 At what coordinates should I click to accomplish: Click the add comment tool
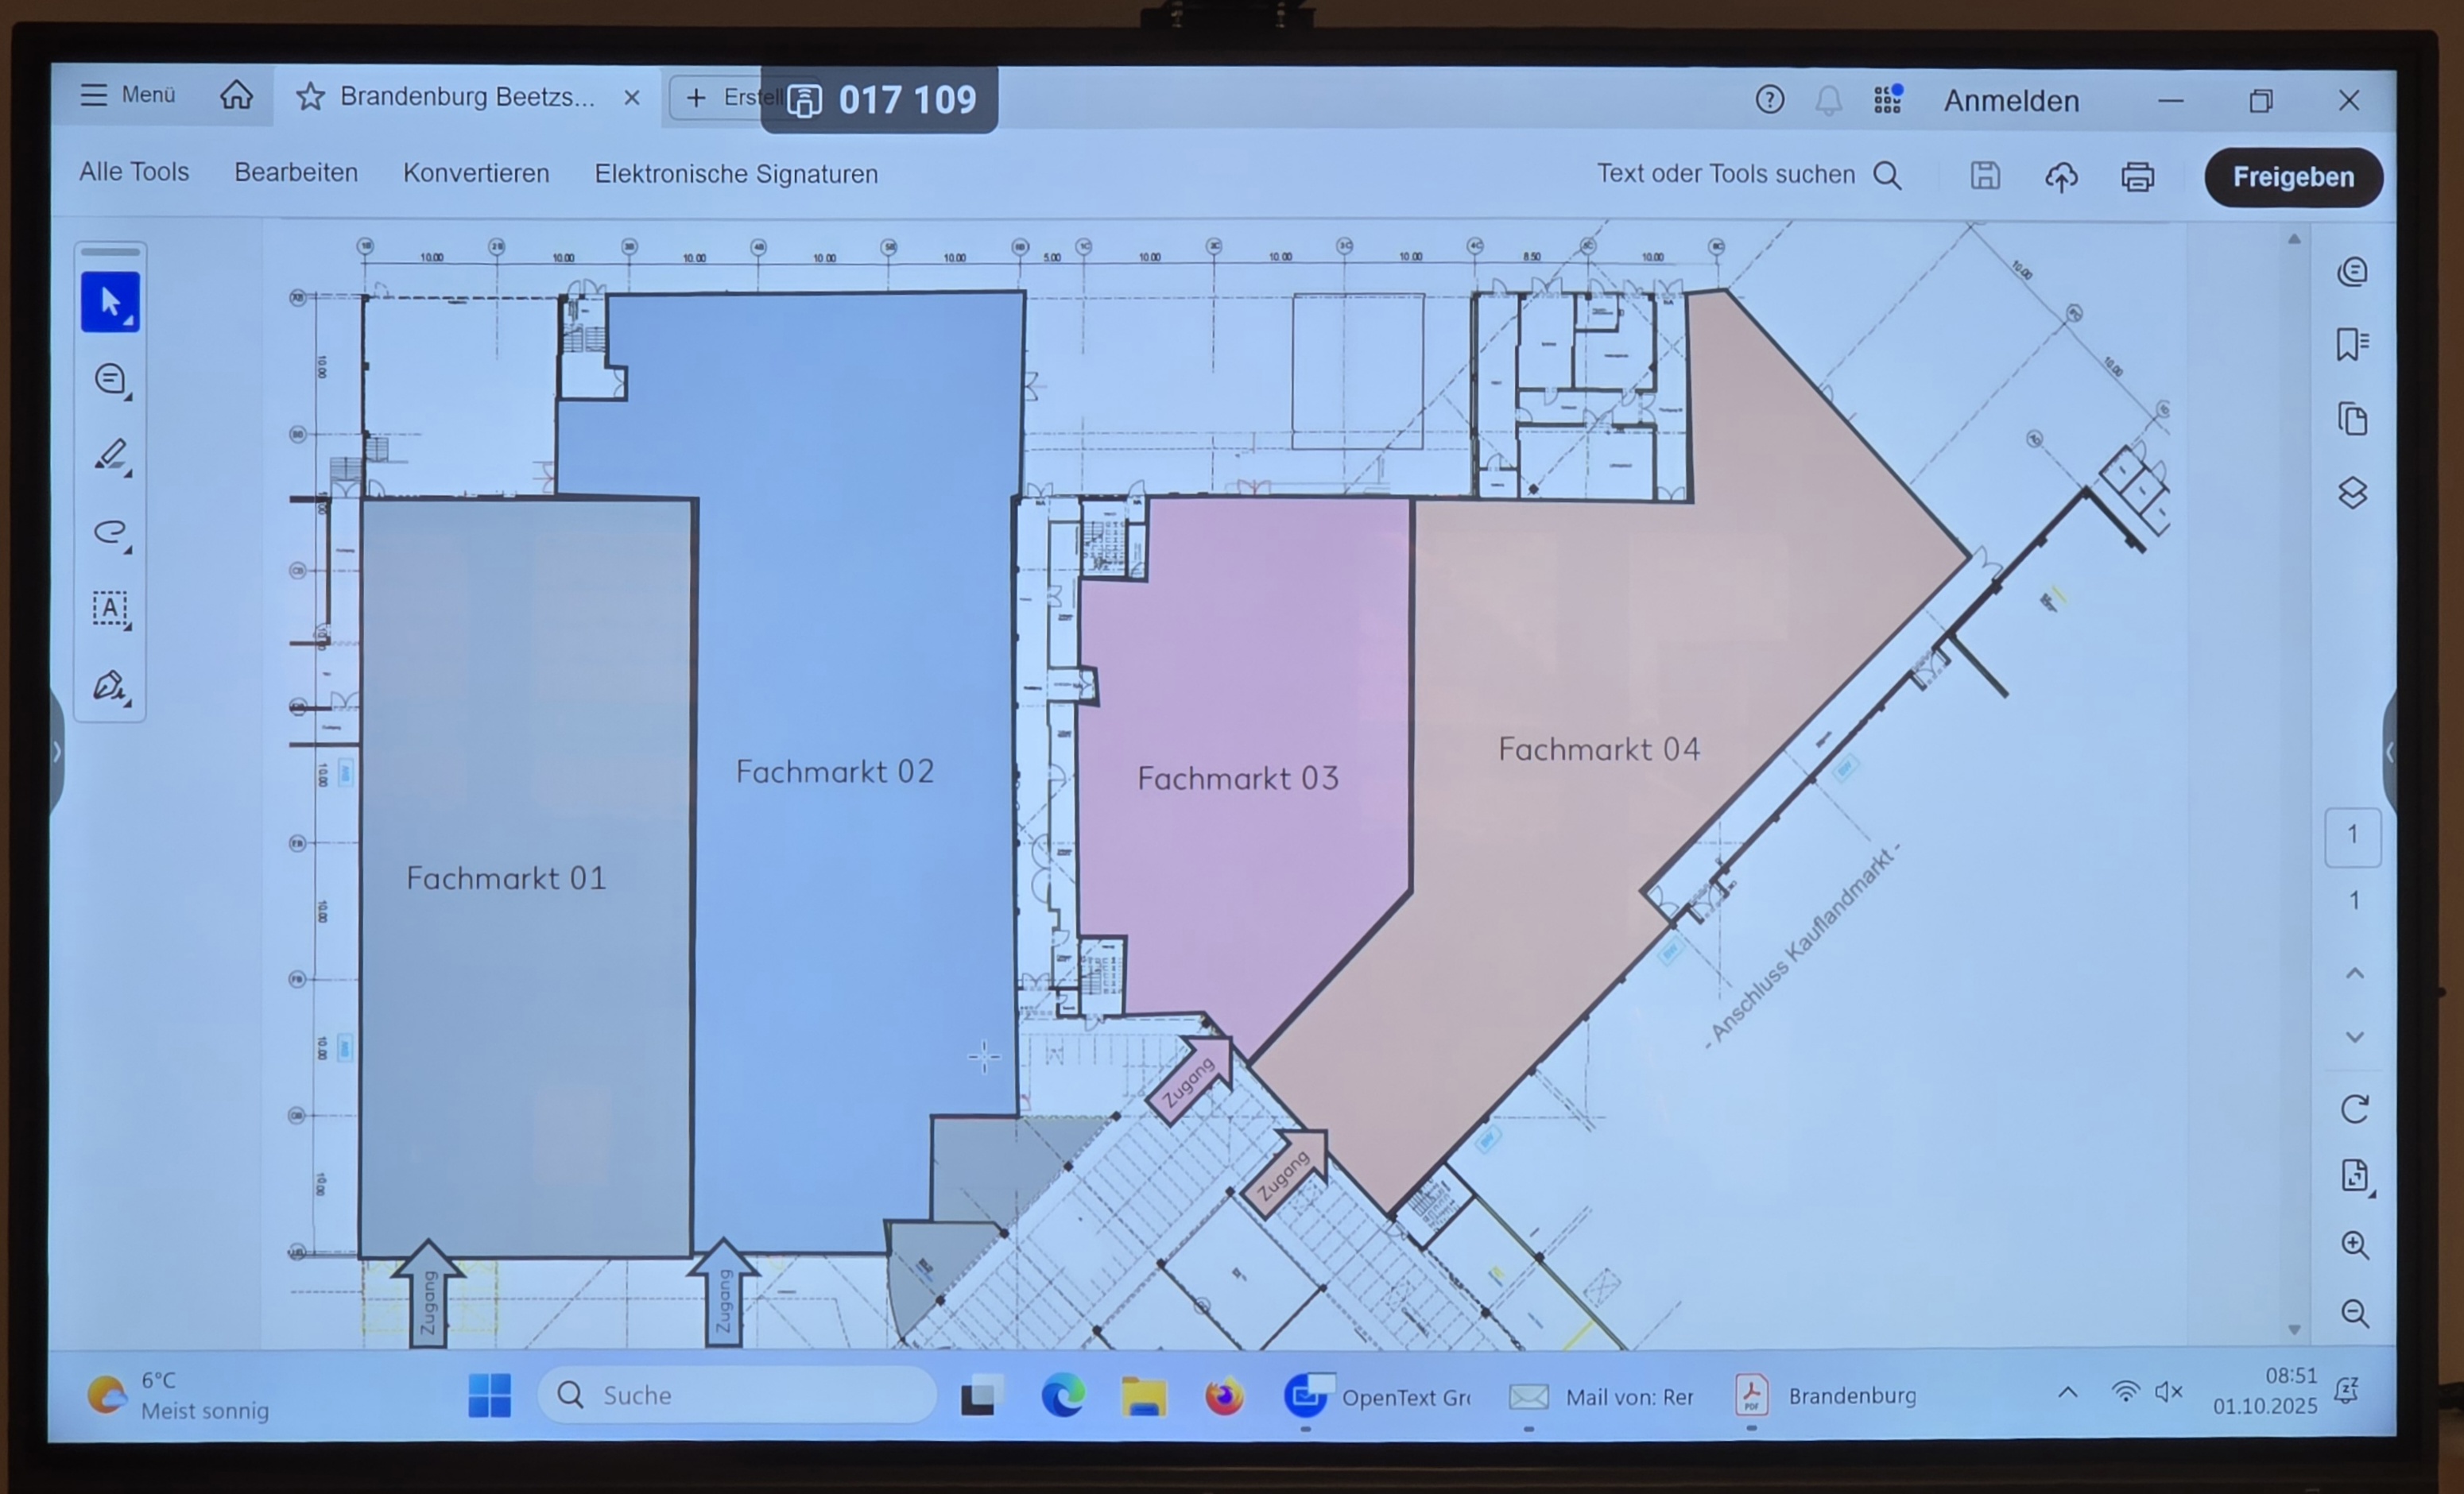pyautogui.click(x=110, y=380)
